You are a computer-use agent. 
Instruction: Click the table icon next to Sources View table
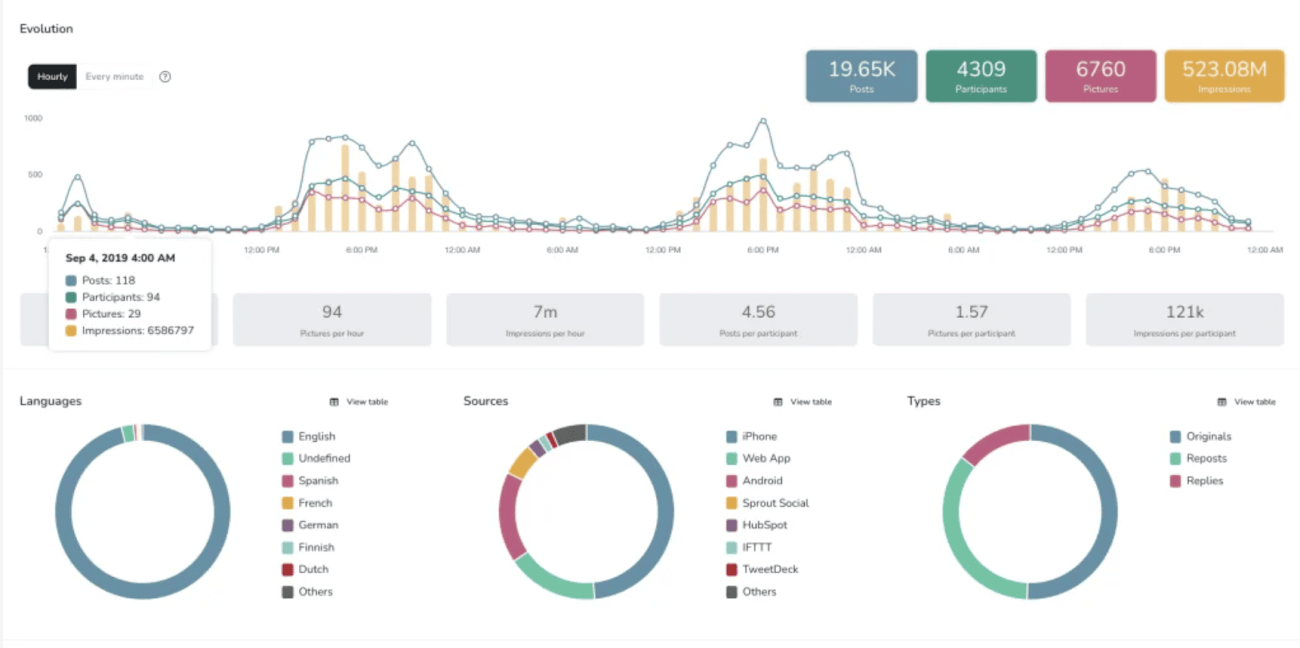778,402
